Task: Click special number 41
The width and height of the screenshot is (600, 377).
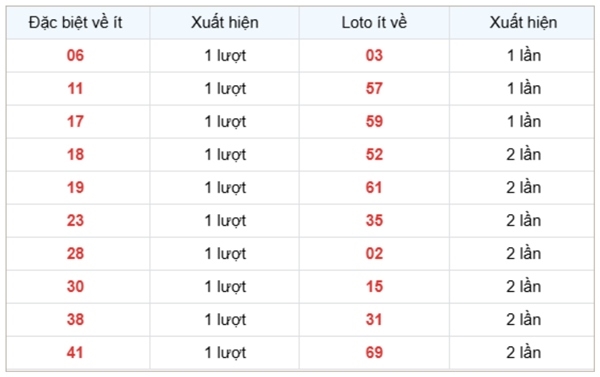Action: [x=75, y=353]
